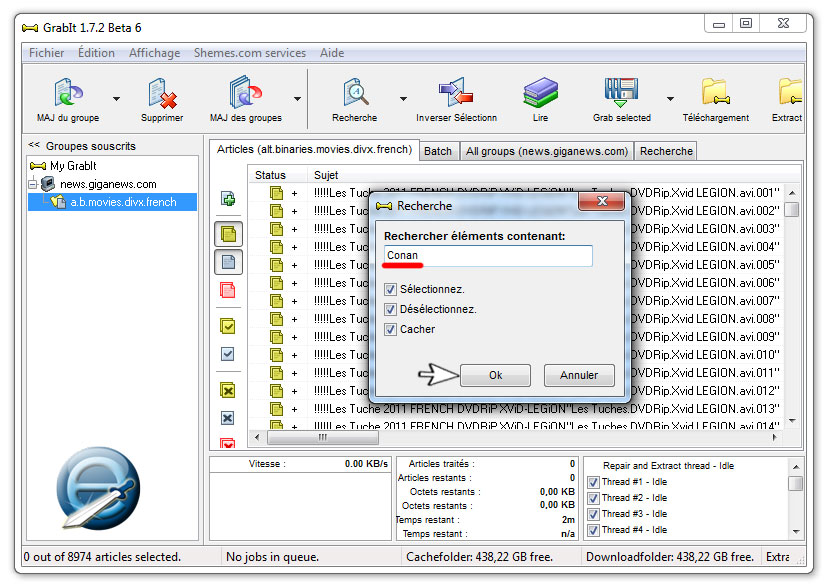
Task: Toggle the Sélectionnez checkbox
Action: pyautogui.click(x=390, y=289)
